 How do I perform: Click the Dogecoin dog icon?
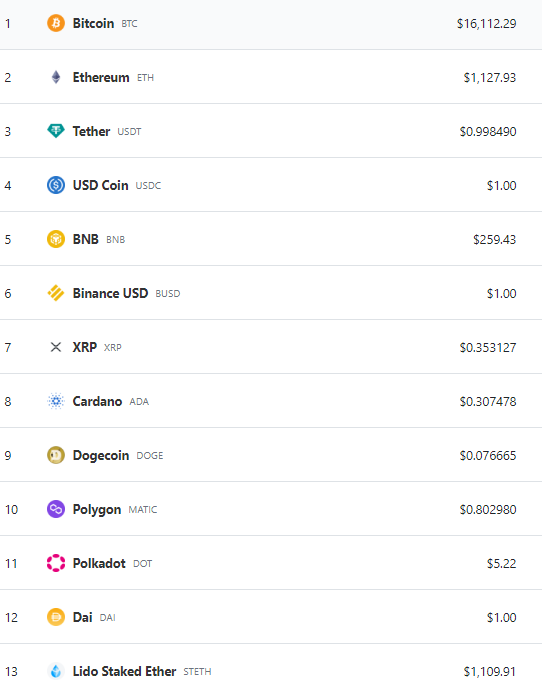(56, 455)
